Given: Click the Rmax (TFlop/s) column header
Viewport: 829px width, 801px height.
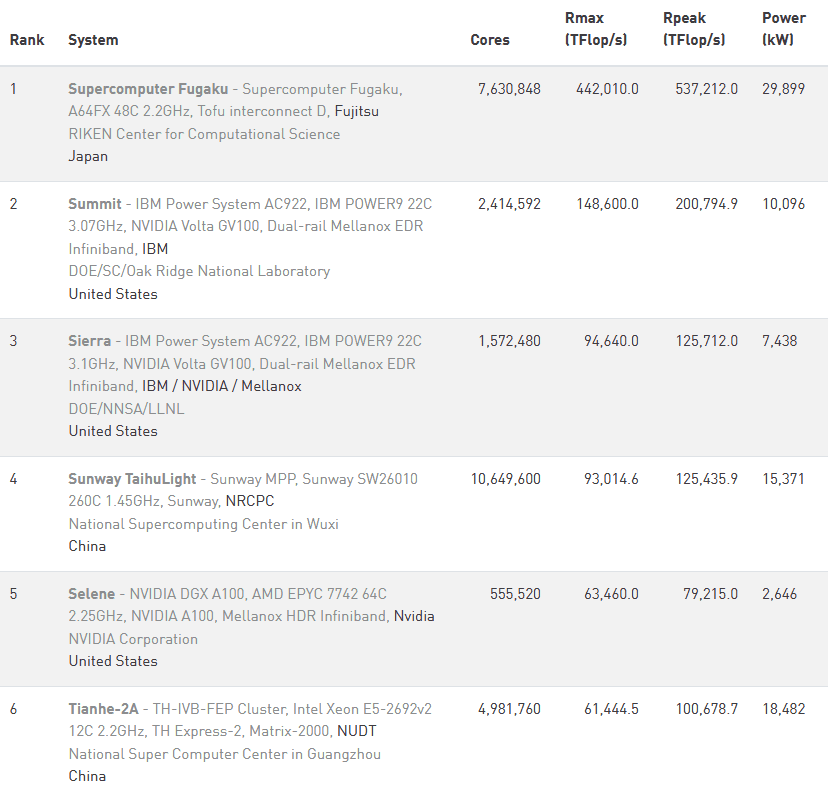Looking at the screenshot, I should [596, 29].
